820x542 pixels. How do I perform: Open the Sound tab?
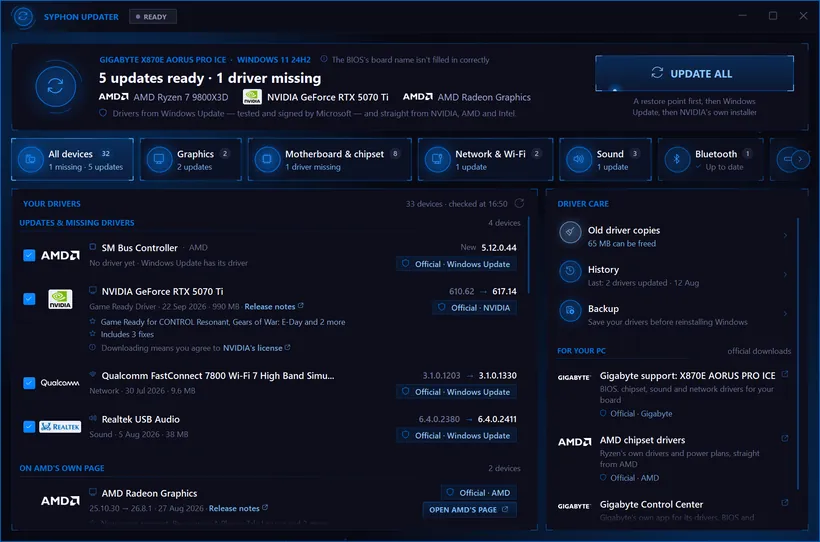(x=606, y=160)
